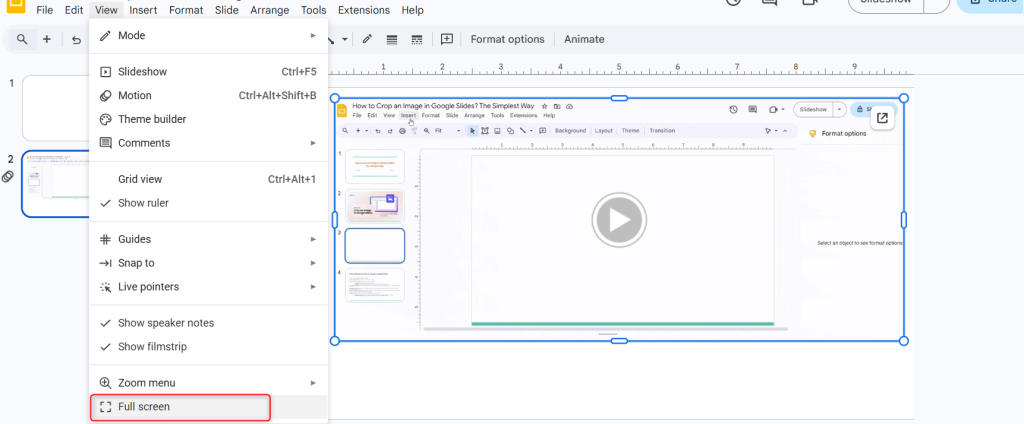Image resolution: width=1024 pixels, height=424 pixels.
Task: Select slide 1 thumbnail in filmstrip
Action: [x=56, y=108]
